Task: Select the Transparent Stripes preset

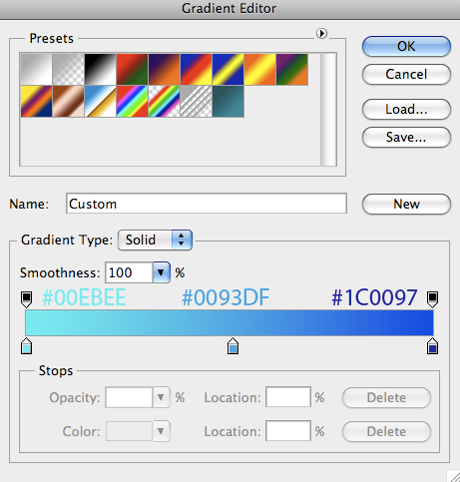Action: coord(196,101)
